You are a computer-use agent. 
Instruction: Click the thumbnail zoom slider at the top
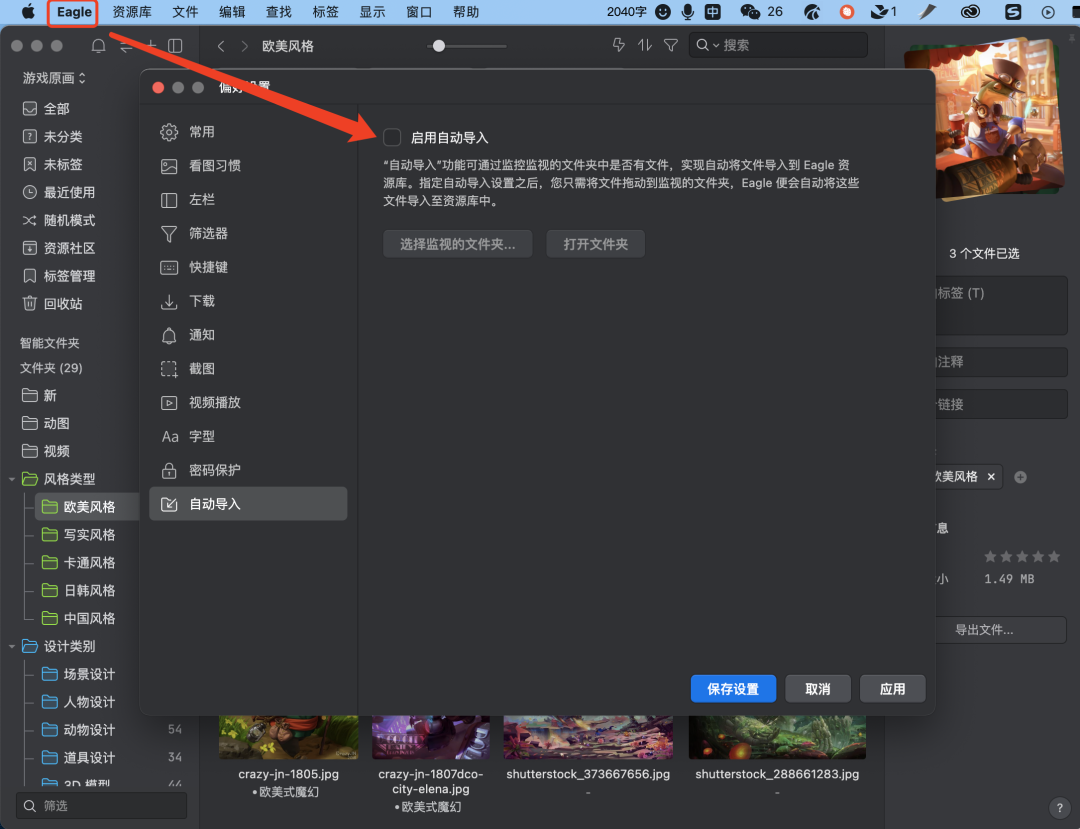pos(438,45)
